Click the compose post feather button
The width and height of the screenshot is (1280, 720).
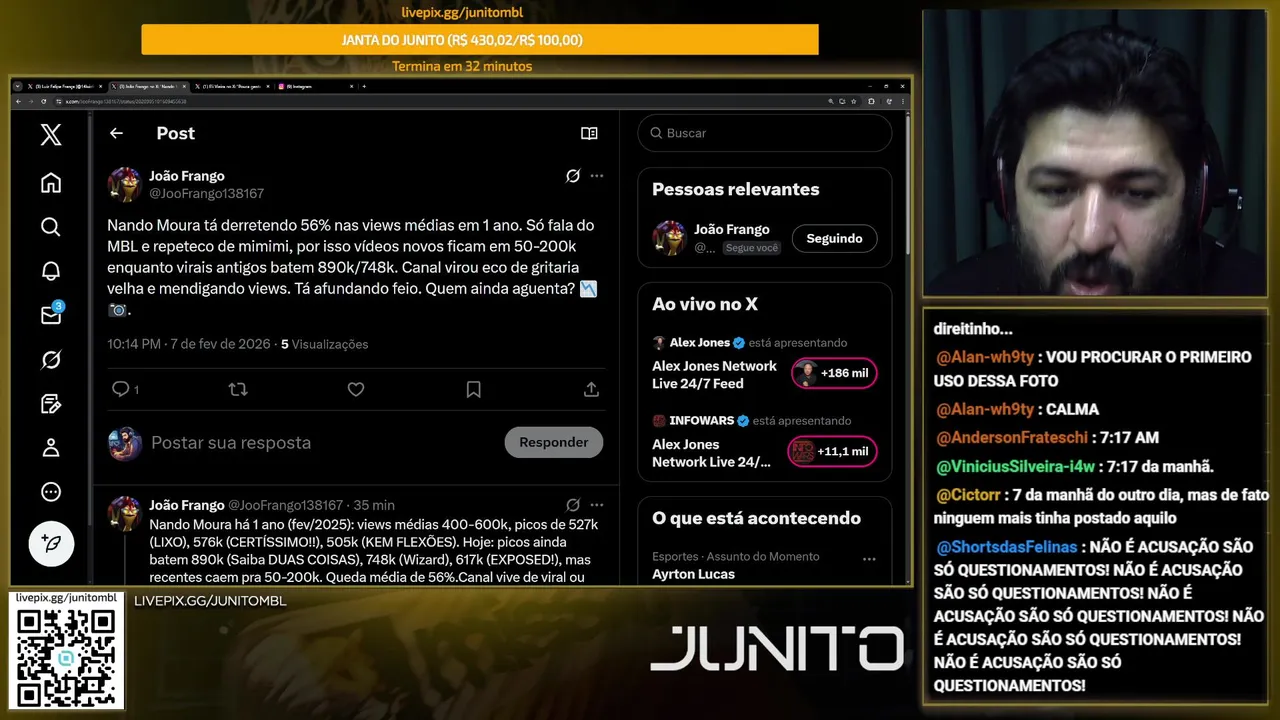[51, 544]
